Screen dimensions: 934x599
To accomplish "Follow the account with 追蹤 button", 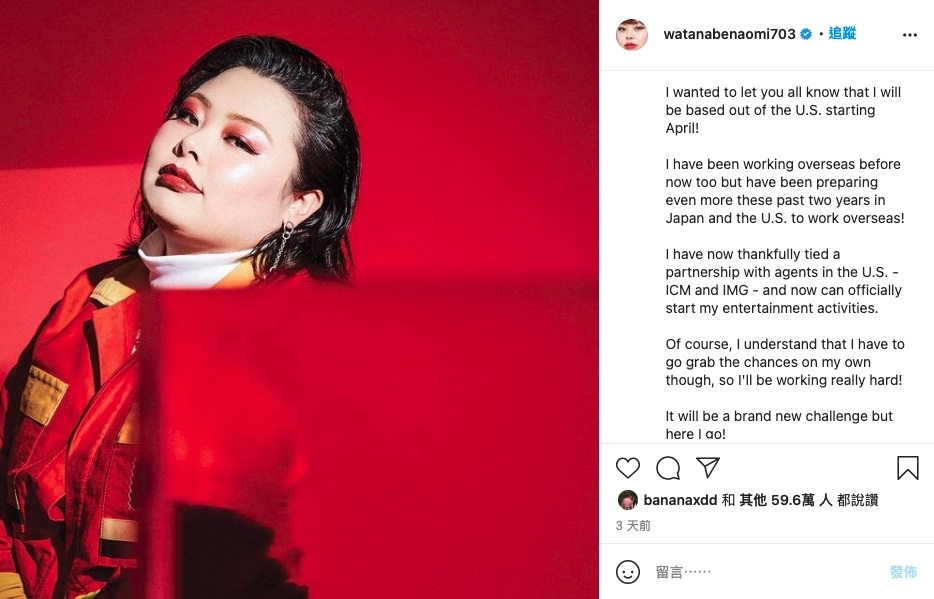I will point(842,34).
